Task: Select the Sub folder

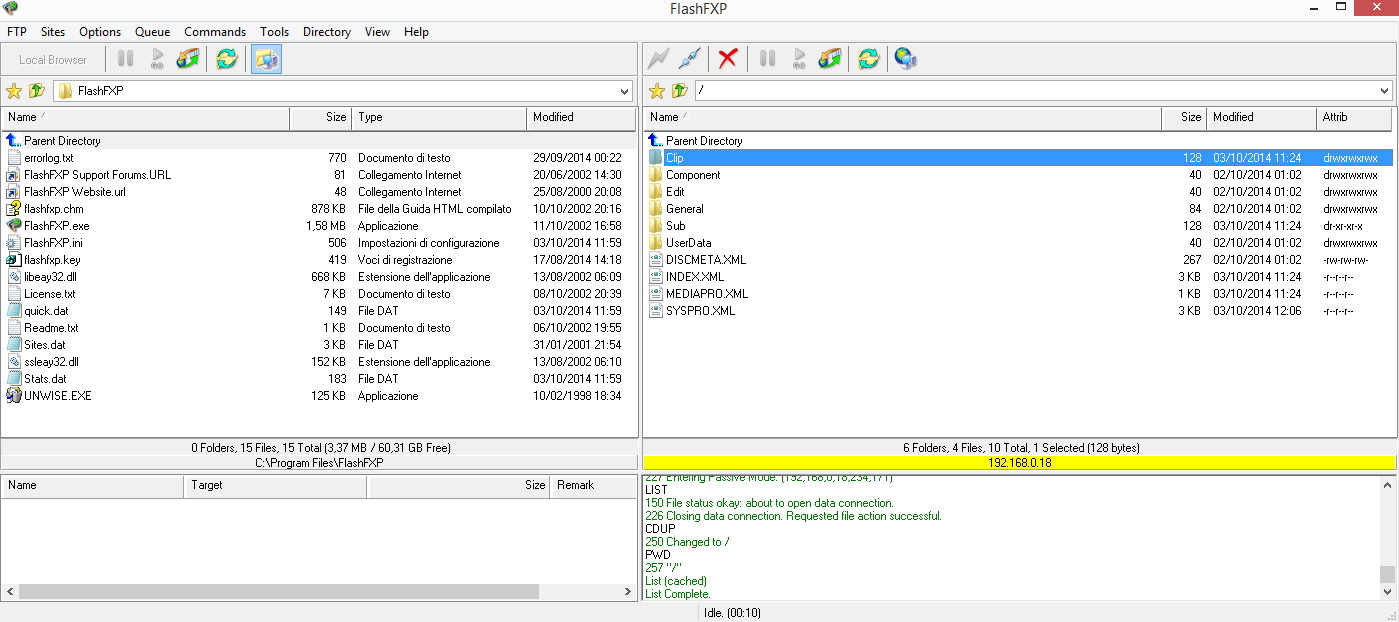Action: tap(676, 226)
